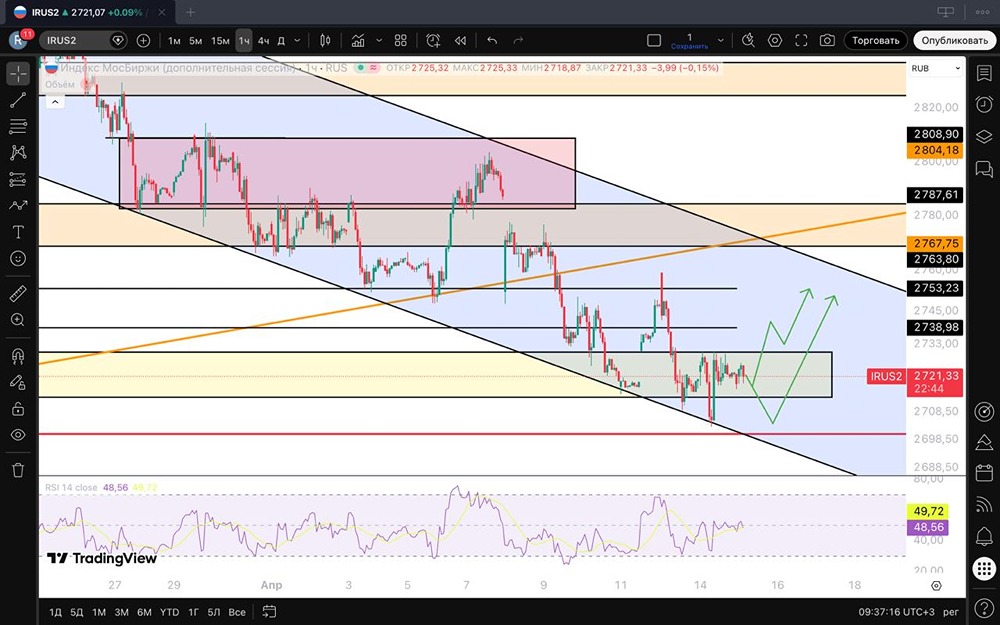Open the indicators chart icon

click(358, 40)
